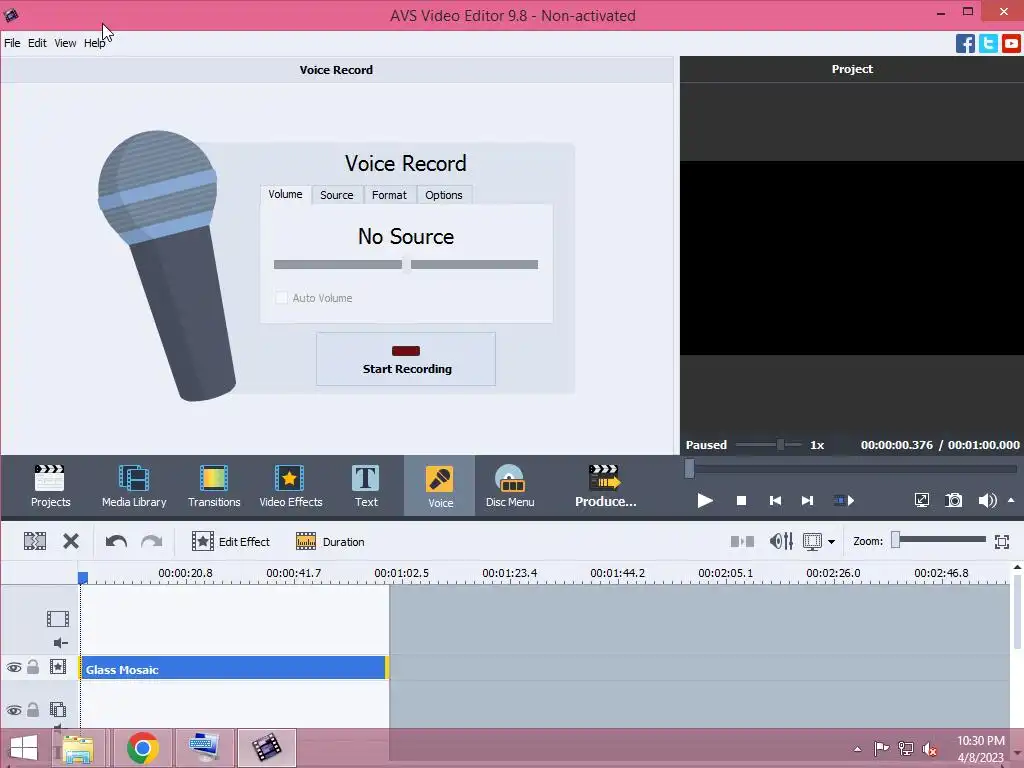Image resolution: width=1024 pixels, height=768 pixels.
Task: Lock the overlay track
Action: (x=33, y=709)
